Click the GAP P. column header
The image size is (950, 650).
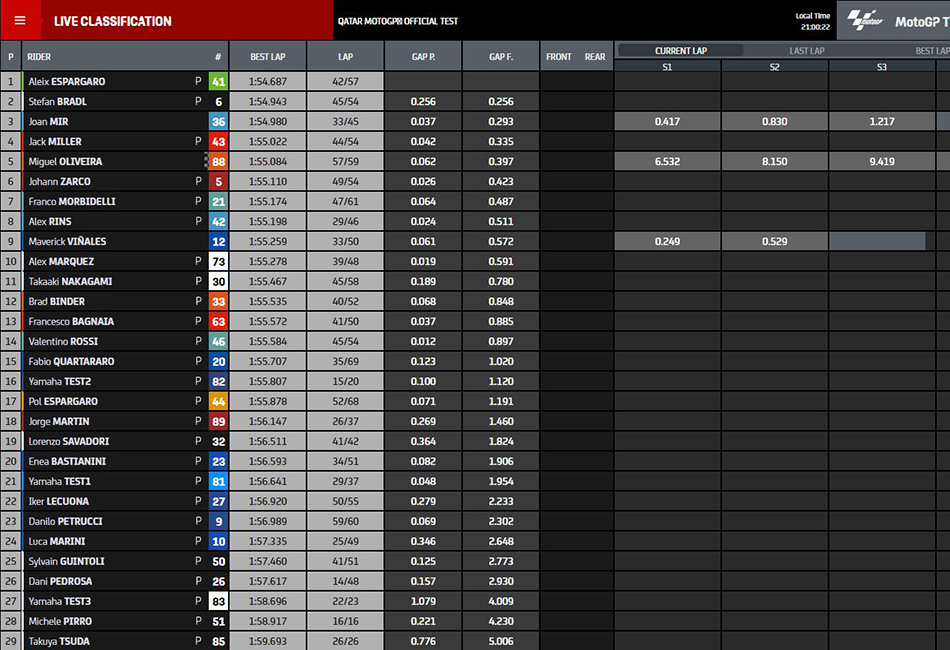coord(423,56)
